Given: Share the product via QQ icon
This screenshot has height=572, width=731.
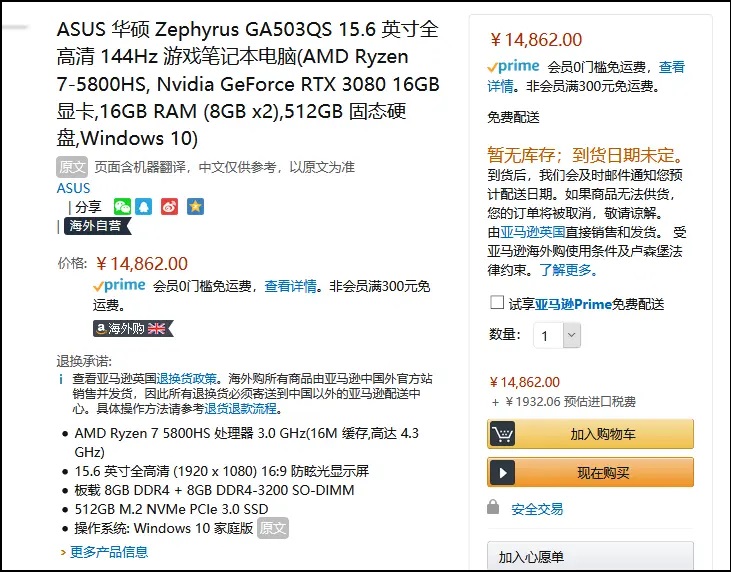Looking at the screenshot, I should click(144, 207).
